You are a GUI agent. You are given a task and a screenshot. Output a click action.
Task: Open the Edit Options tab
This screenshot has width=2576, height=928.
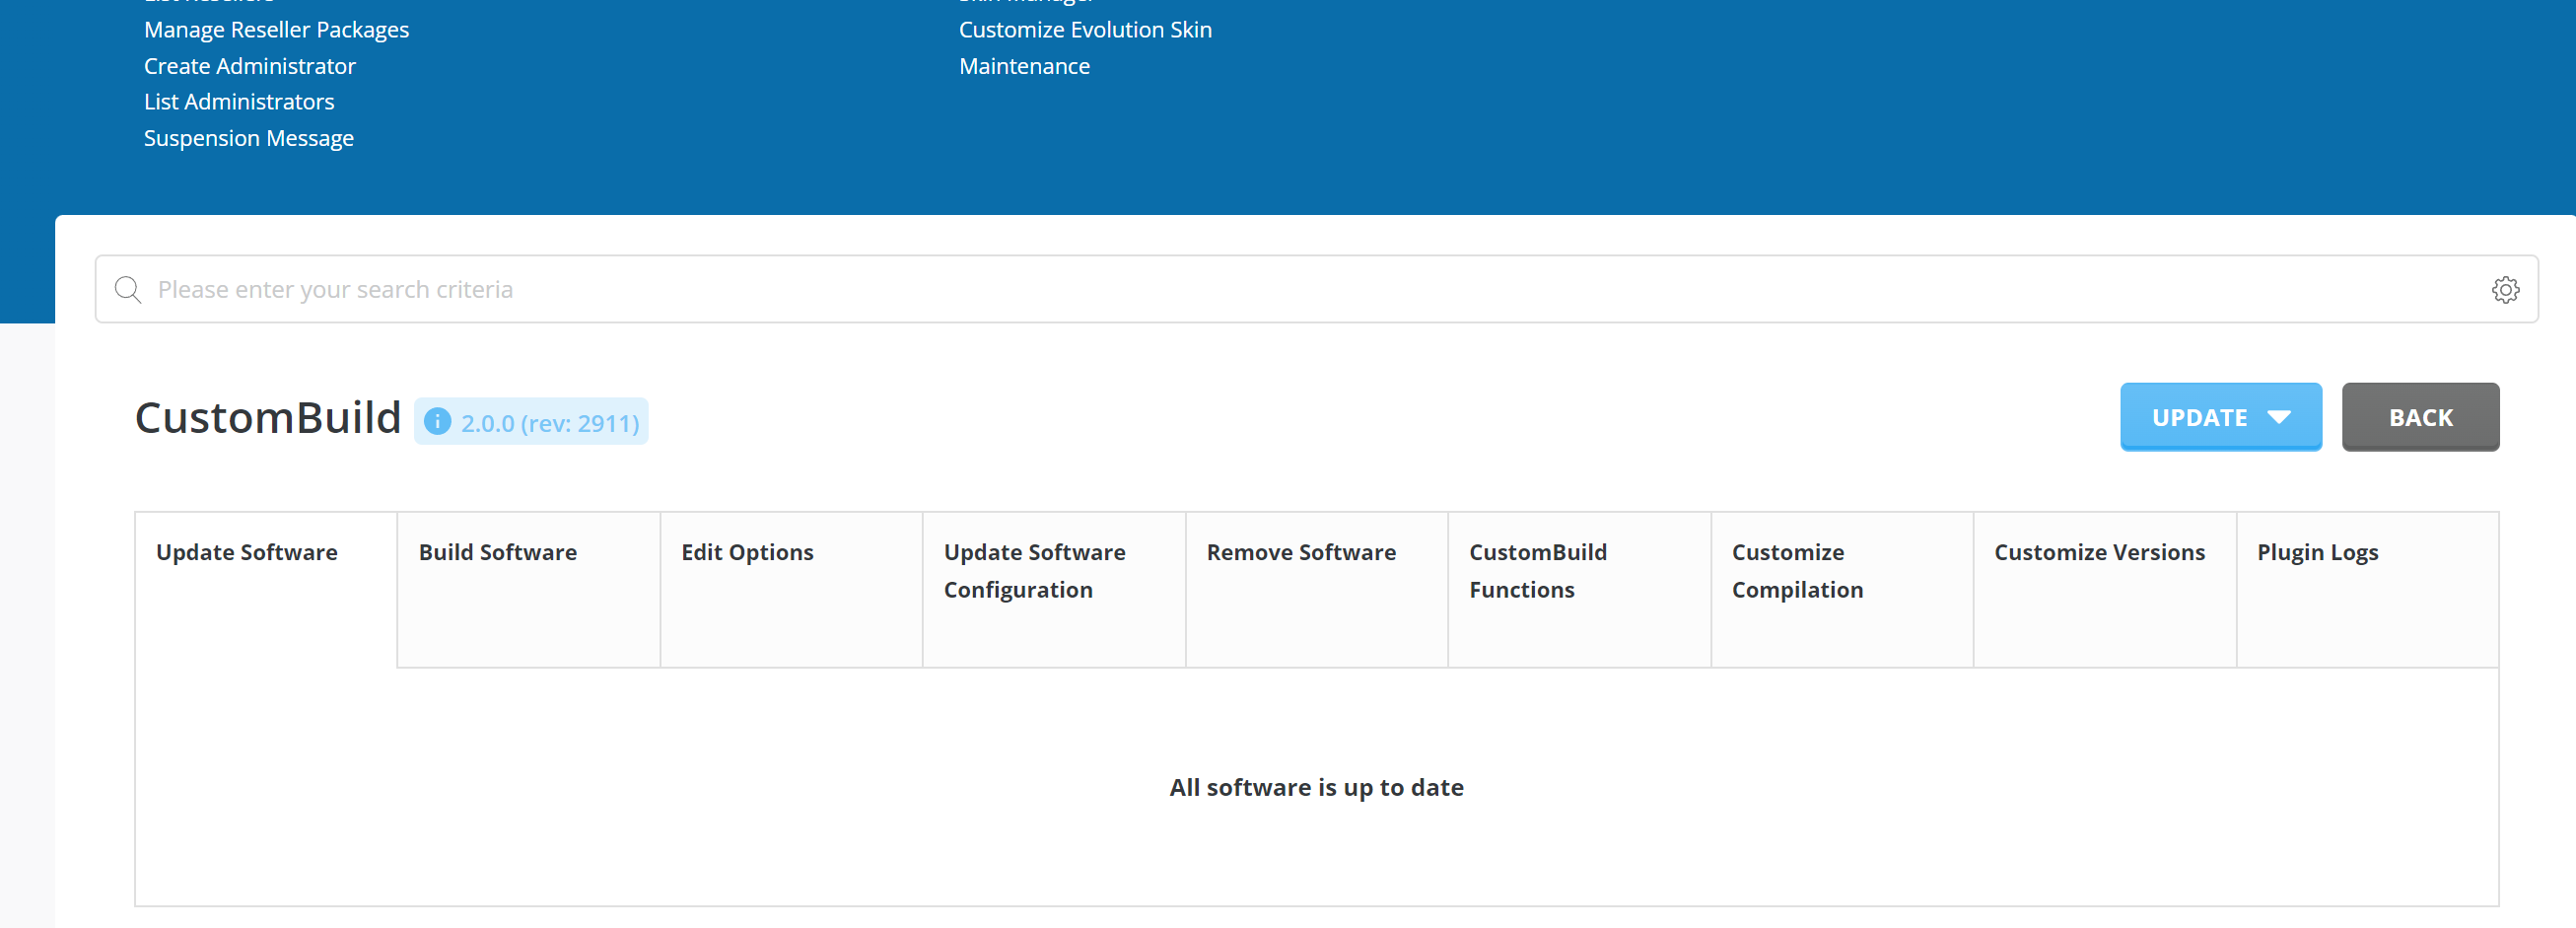791,590
